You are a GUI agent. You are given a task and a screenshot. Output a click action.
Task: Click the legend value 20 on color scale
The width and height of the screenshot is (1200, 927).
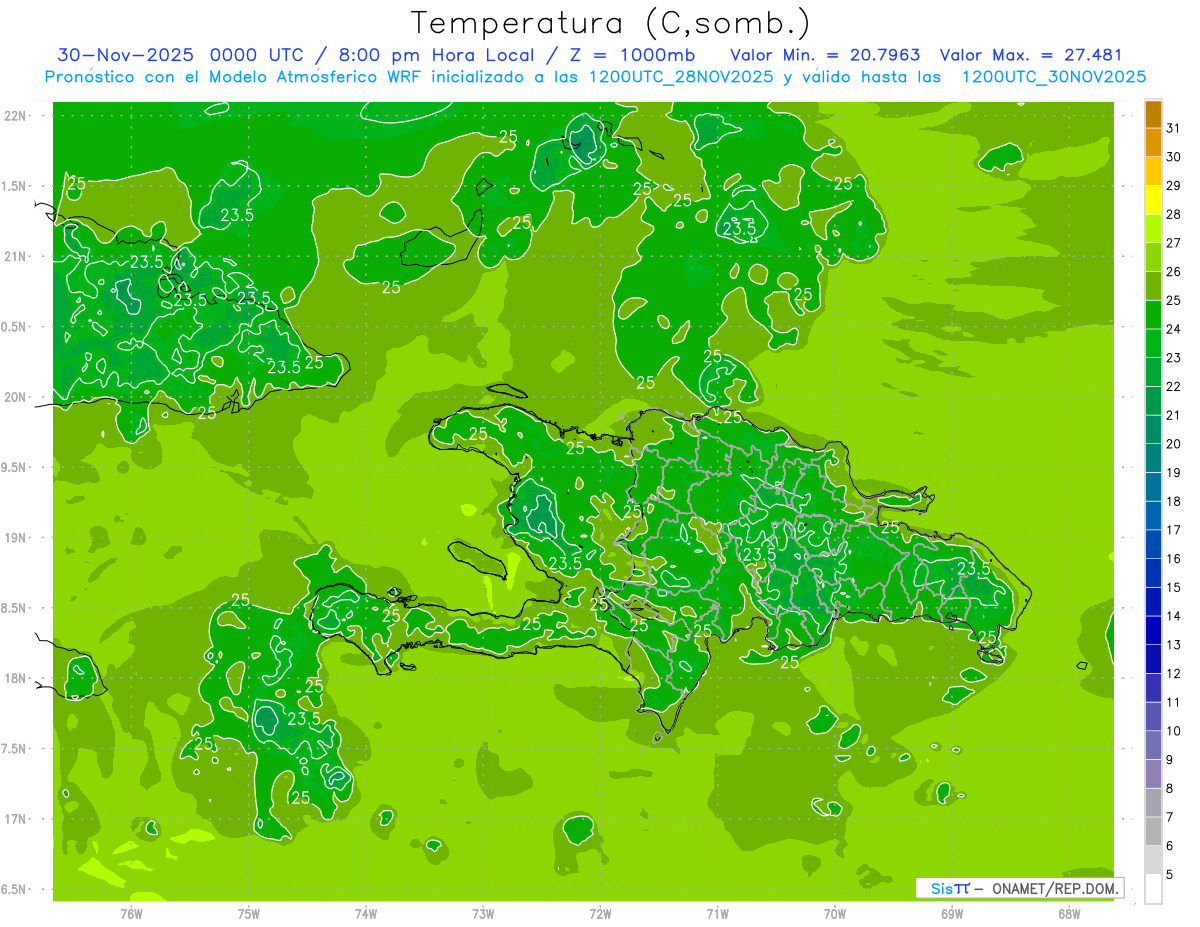pos(1174,444)
